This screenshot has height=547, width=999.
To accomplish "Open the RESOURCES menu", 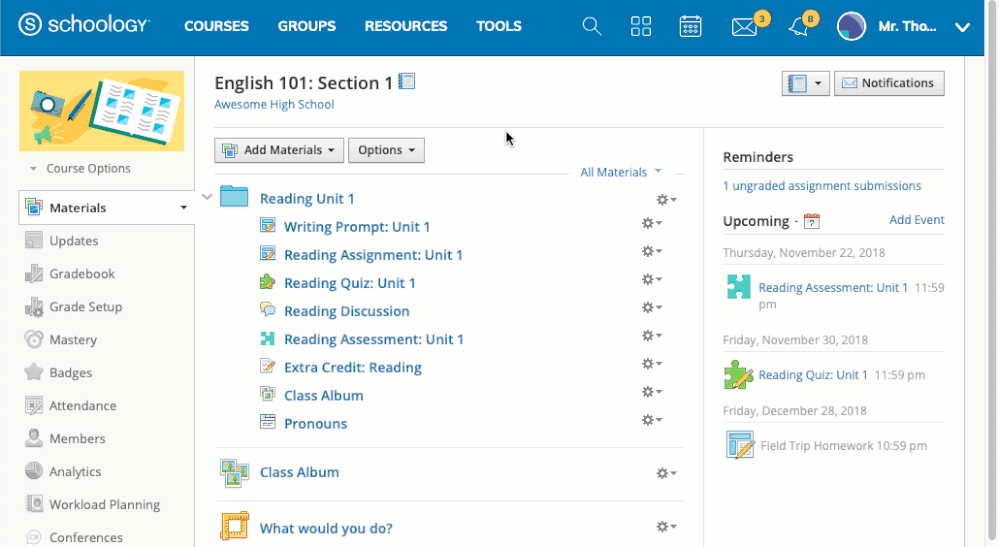I will (x=406, y=27).
